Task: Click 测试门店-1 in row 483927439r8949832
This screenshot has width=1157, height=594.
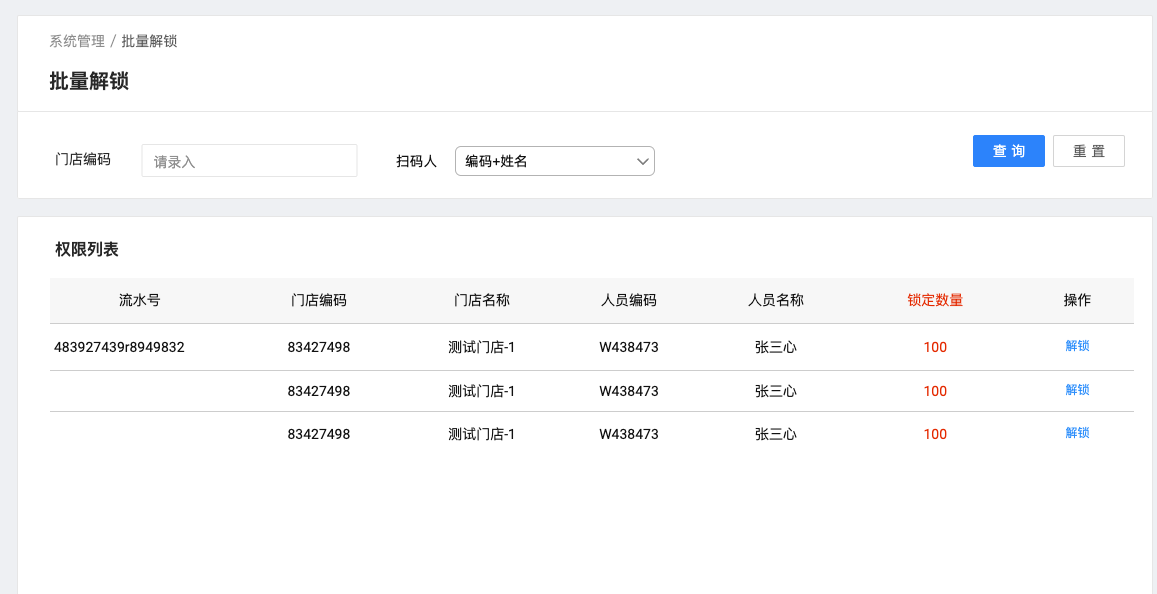Action: [482, 348]
